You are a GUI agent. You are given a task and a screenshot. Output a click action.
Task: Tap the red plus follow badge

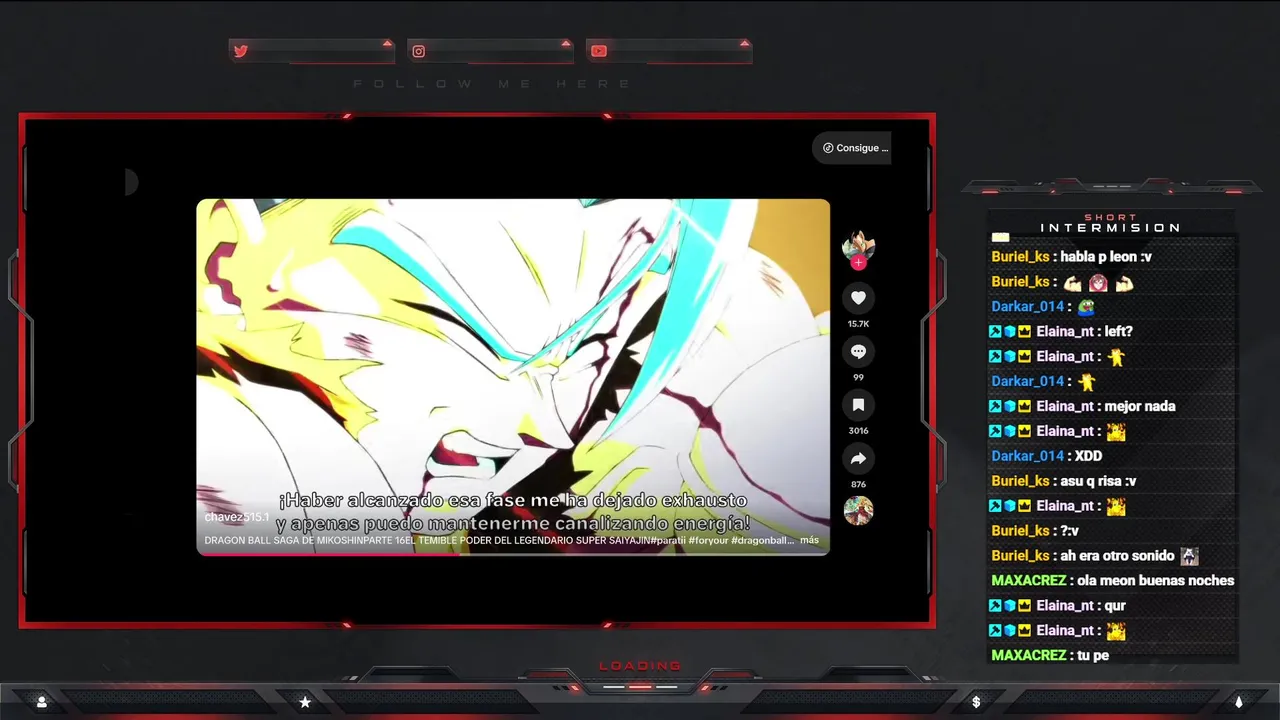(x=858, y=263)
